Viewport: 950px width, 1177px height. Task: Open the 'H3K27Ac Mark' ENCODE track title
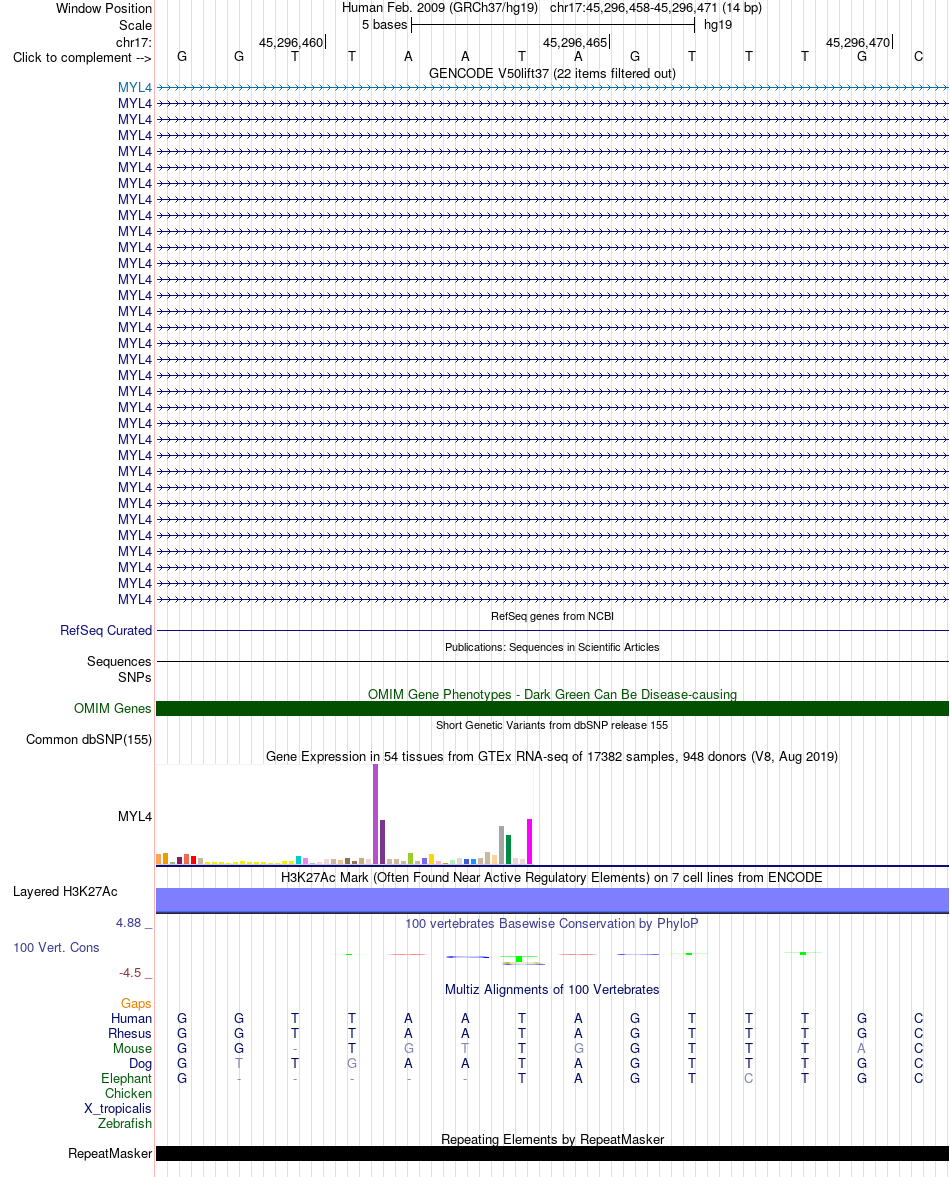(552, 877)
